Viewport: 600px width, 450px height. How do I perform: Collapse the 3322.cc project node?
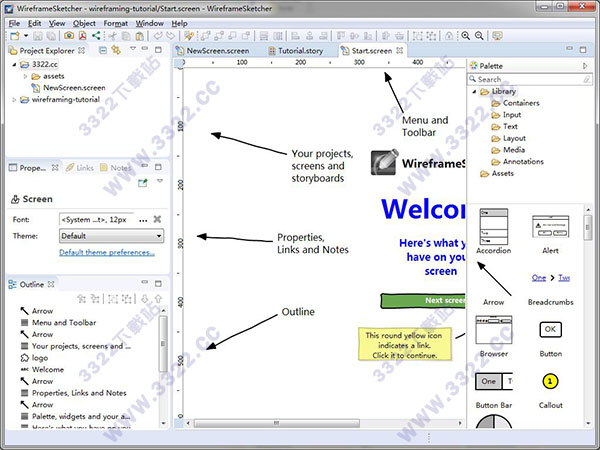14,65
